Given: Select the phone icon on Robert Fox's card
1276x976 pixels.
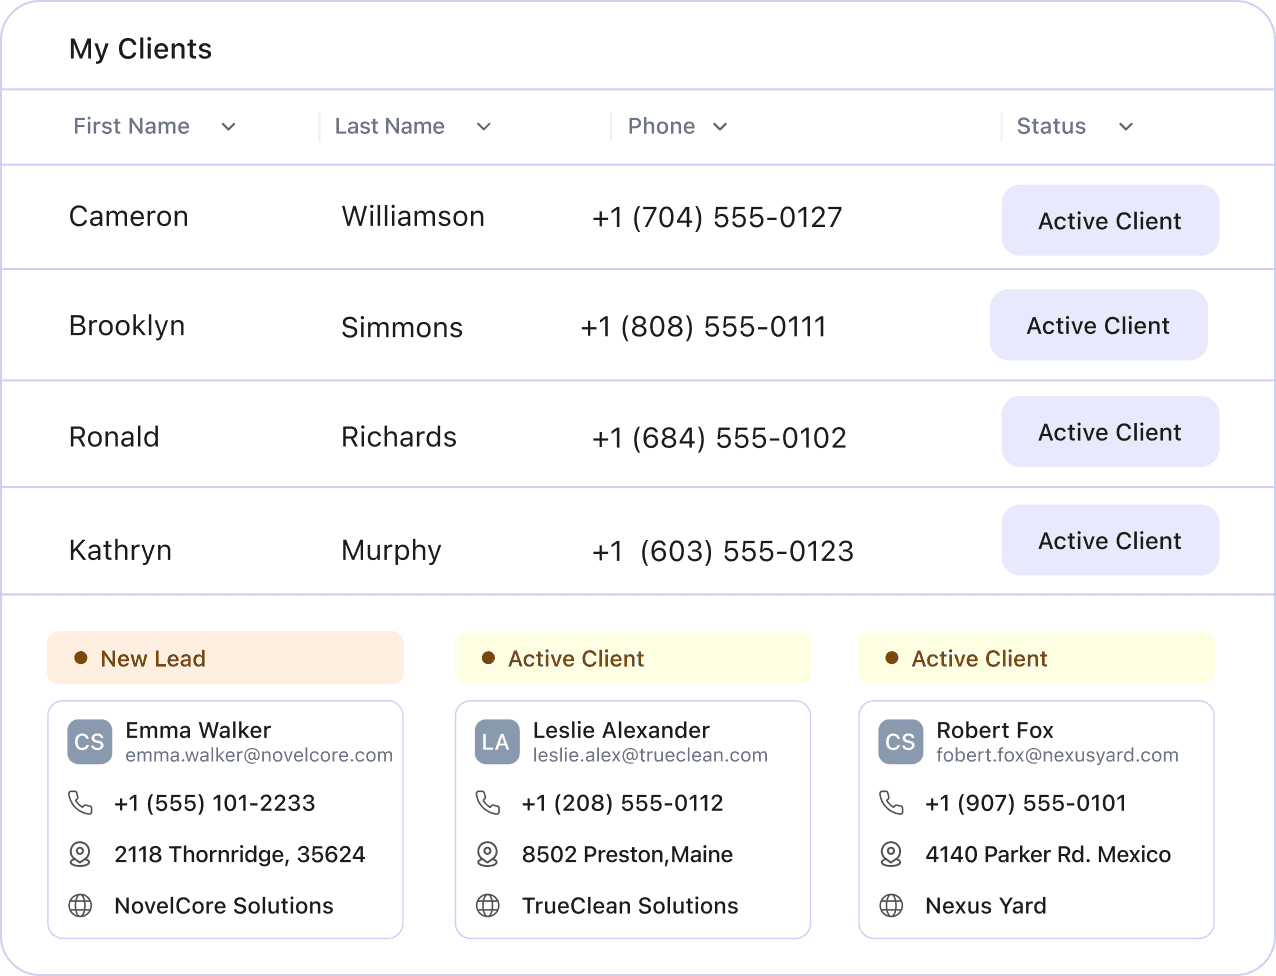Looking at the screenshot, I should (x=891, y=802).
